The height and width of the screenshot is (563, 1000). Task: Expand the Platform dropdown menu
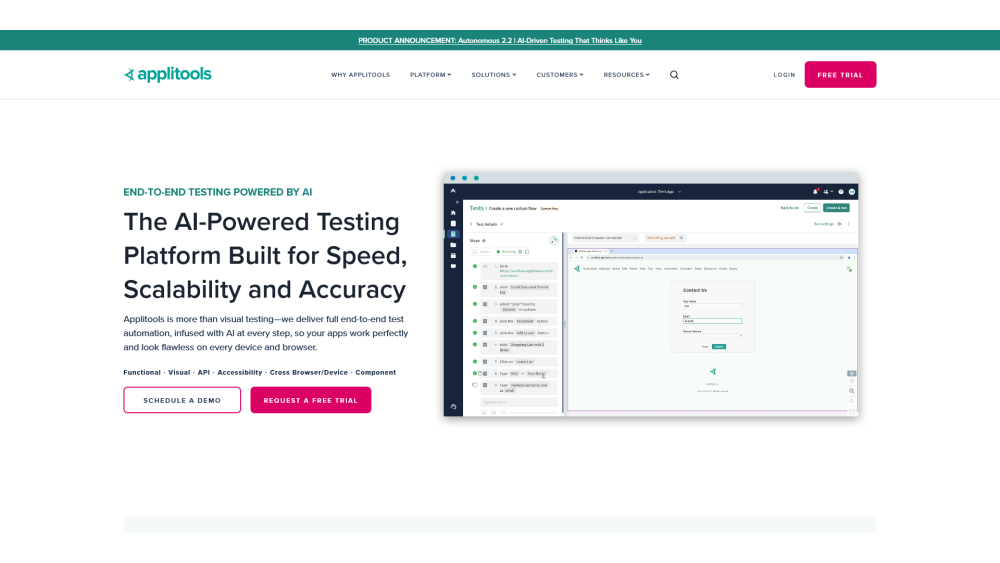tap(430, 75)
